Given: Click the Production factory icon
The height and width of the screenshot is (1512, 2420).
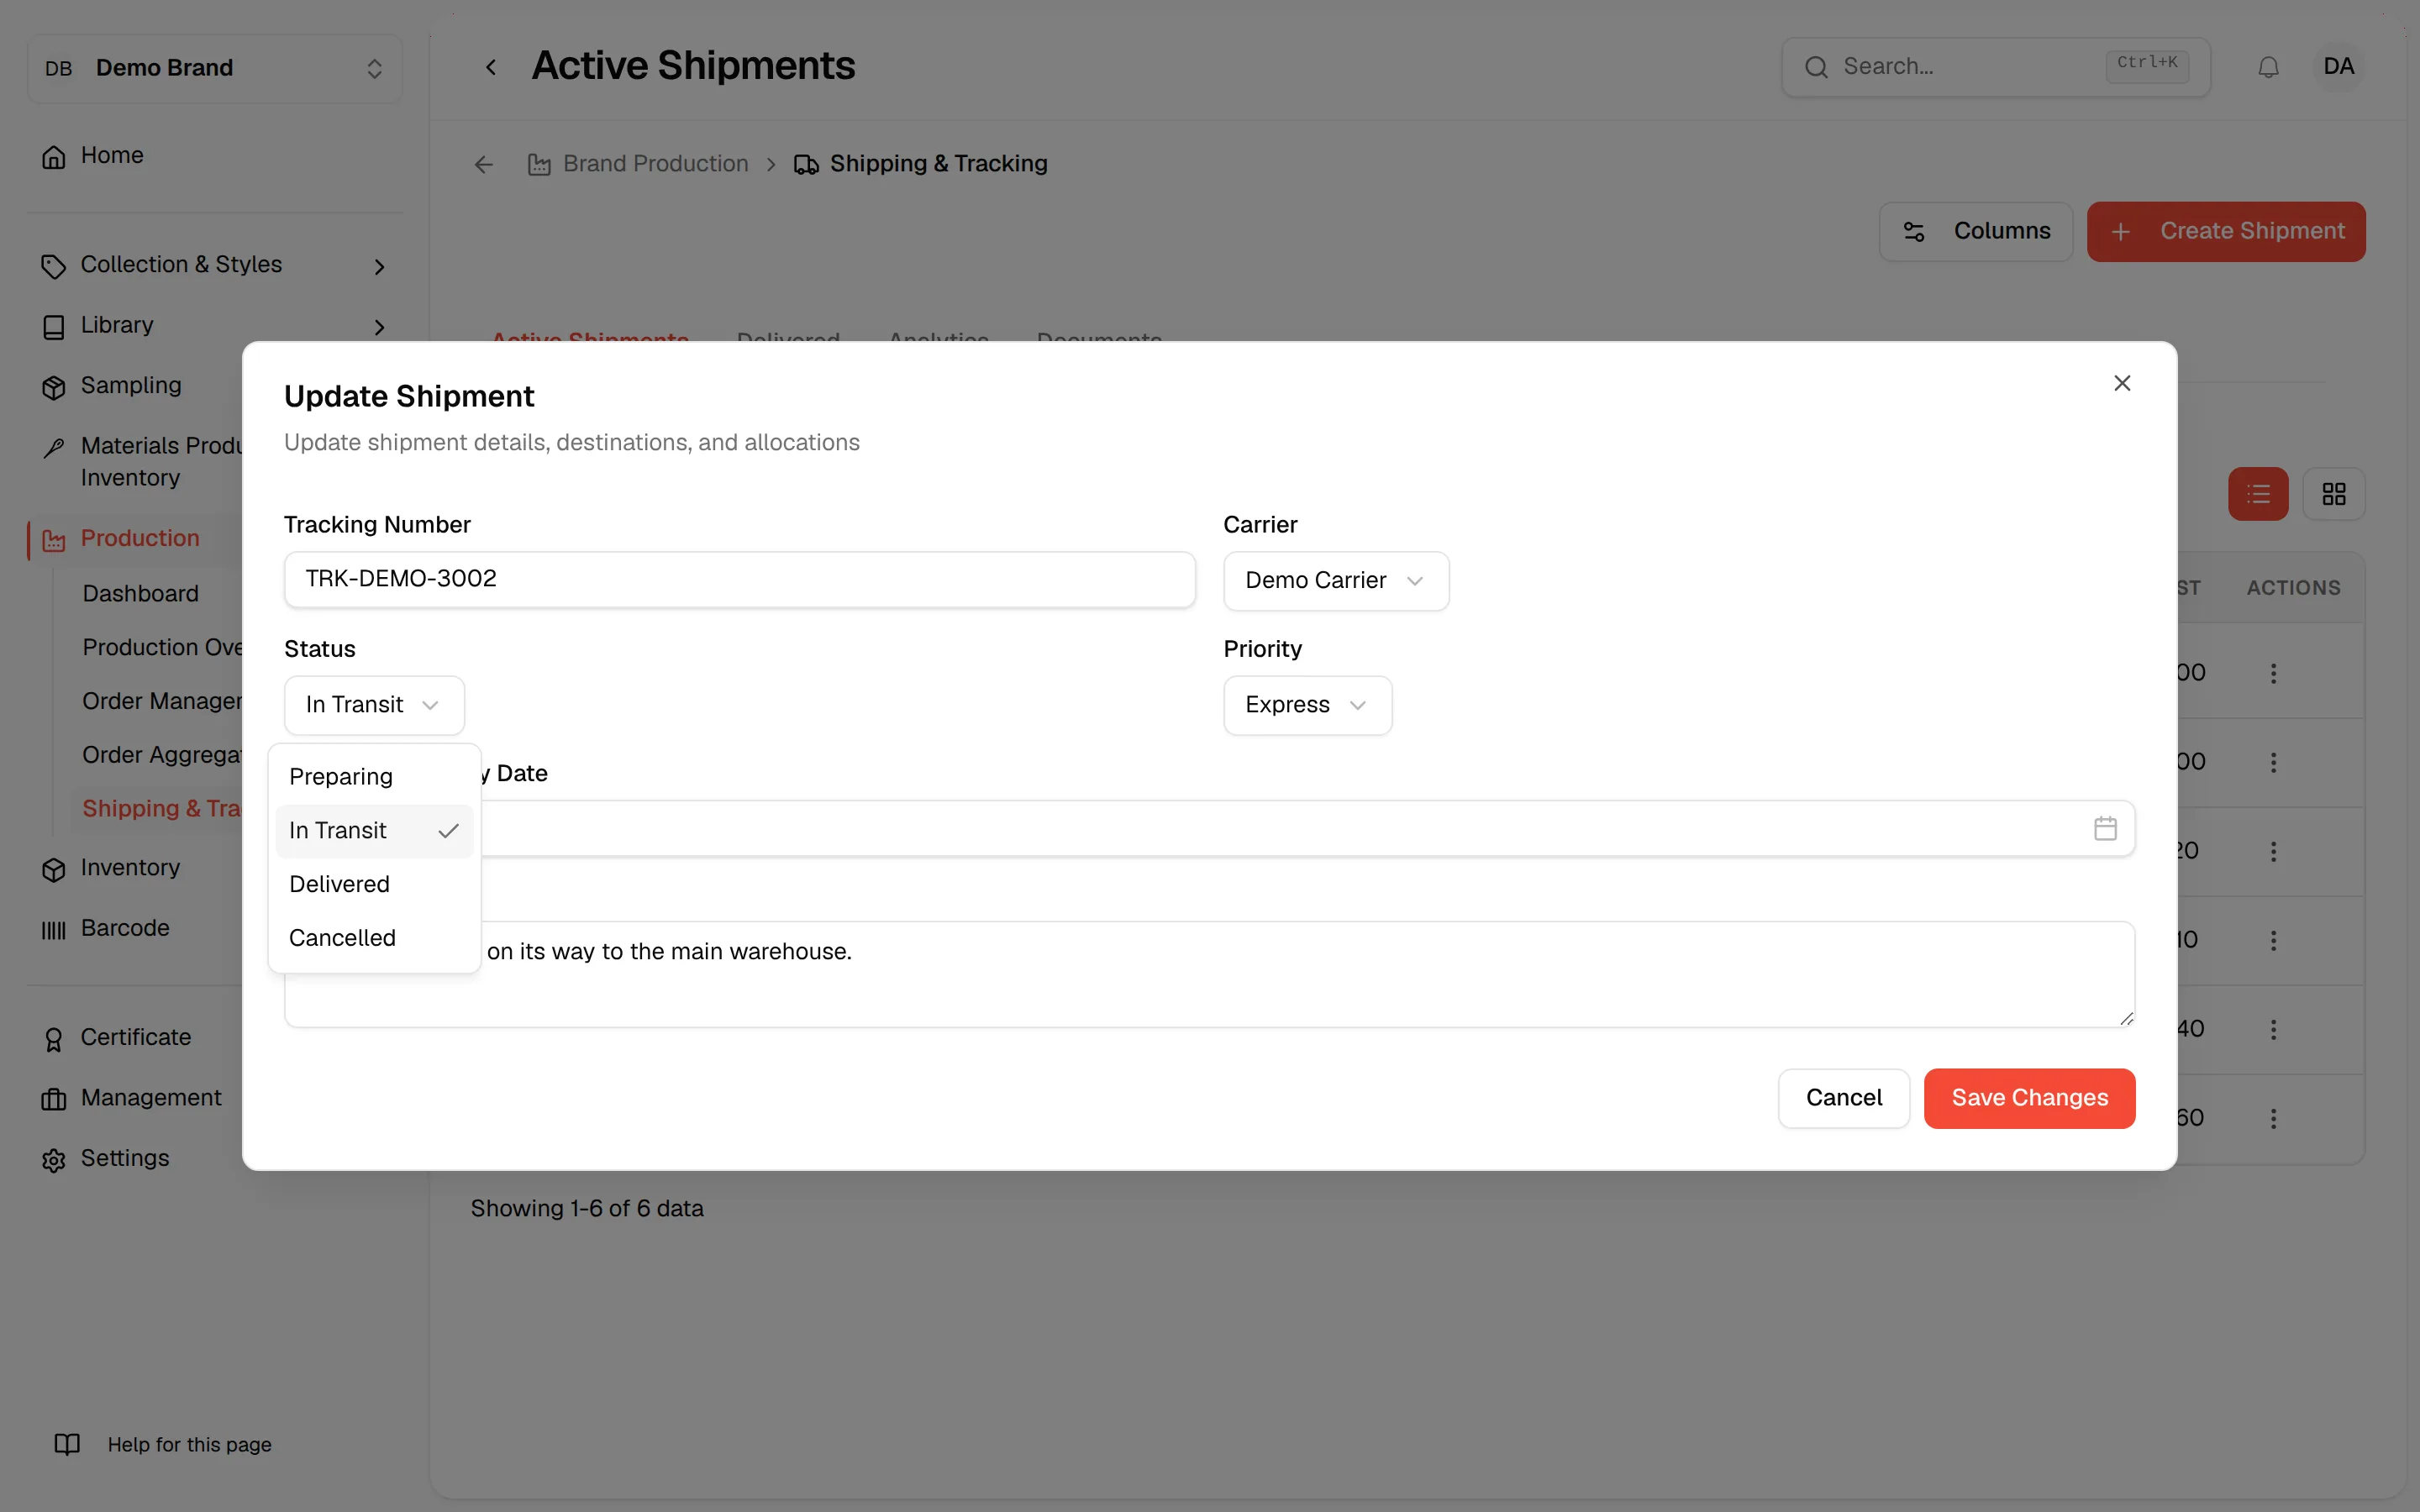Looking at the screenshot, I should [54, 540].
